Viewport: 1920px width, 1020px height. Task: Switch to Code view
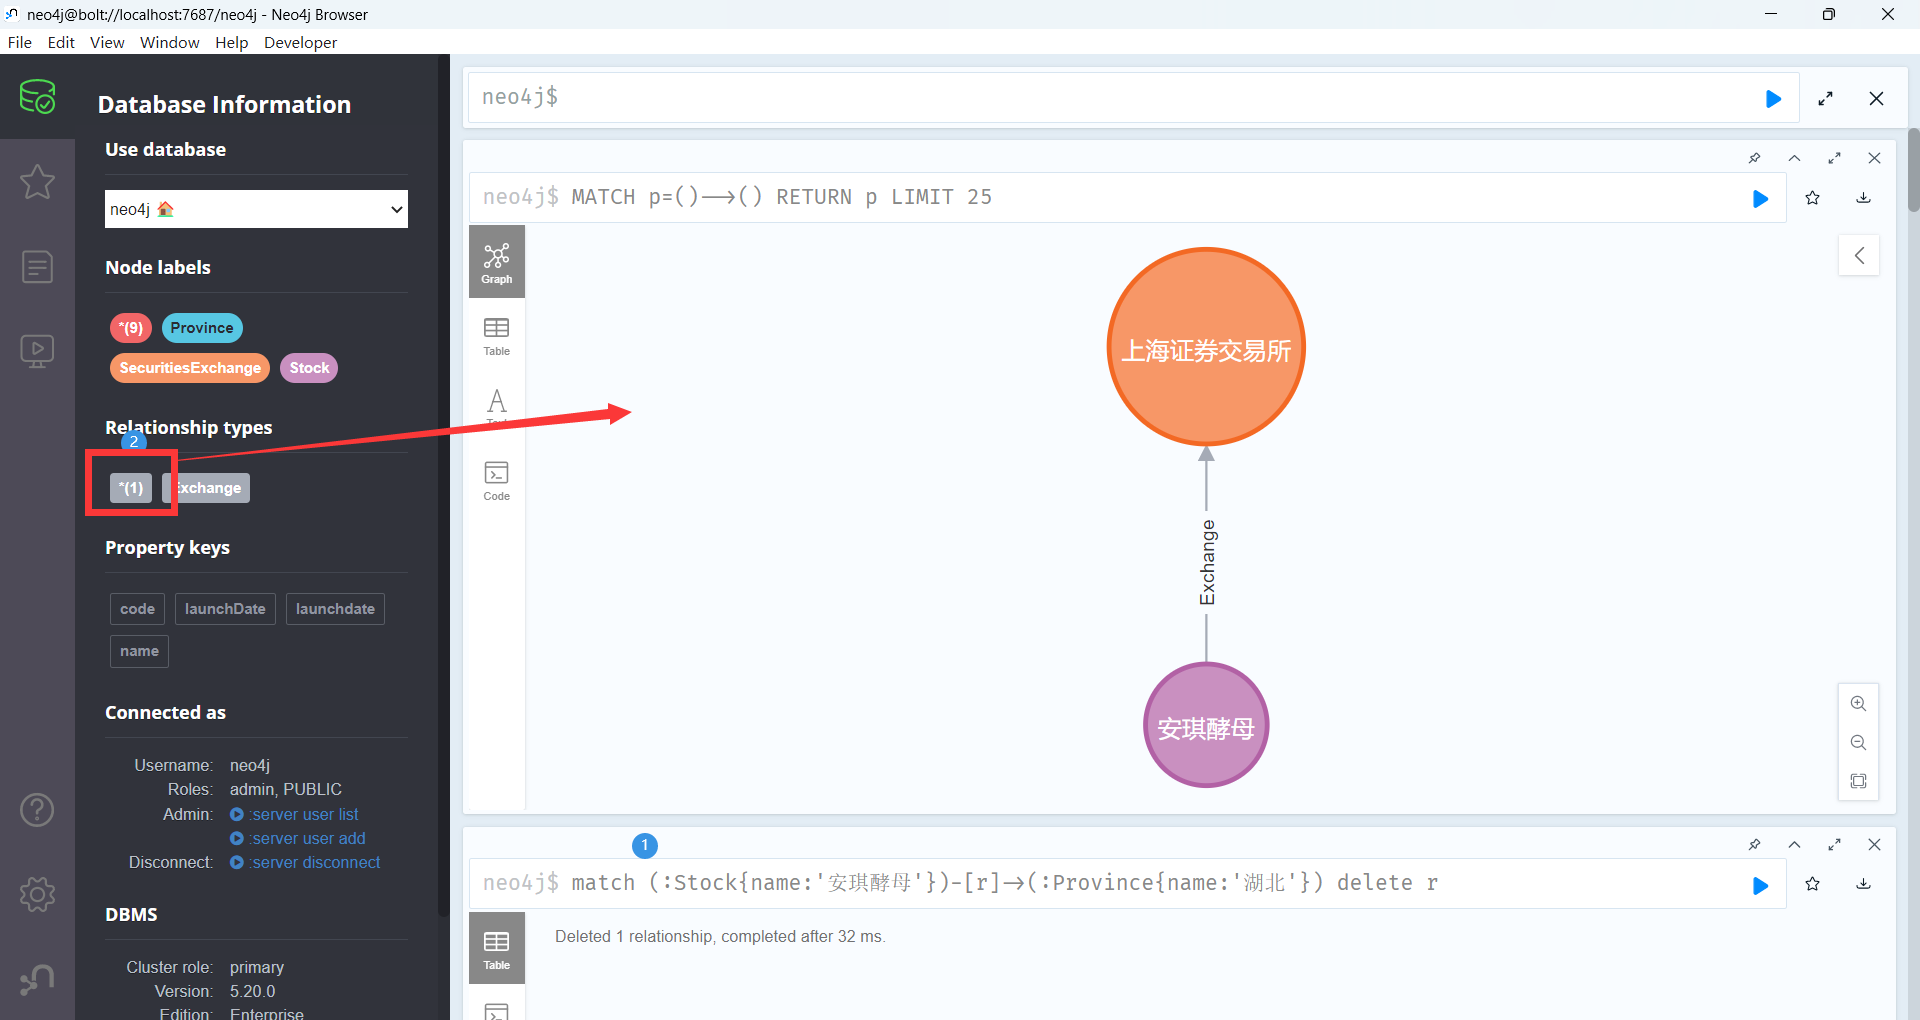[497, 480]
